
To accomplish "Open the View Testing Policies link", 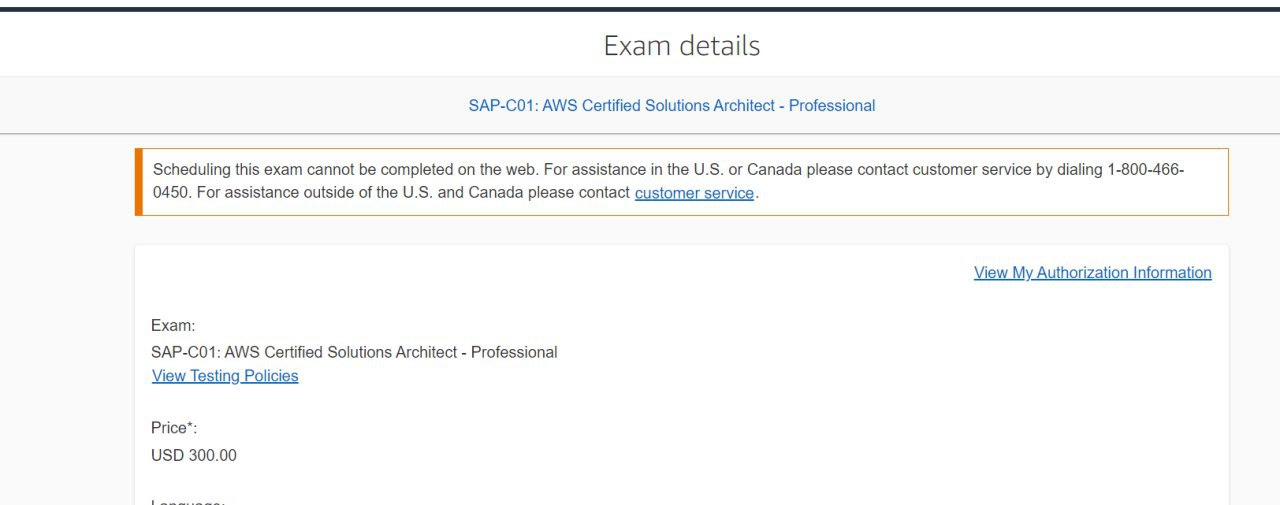I will coord(225,376).
